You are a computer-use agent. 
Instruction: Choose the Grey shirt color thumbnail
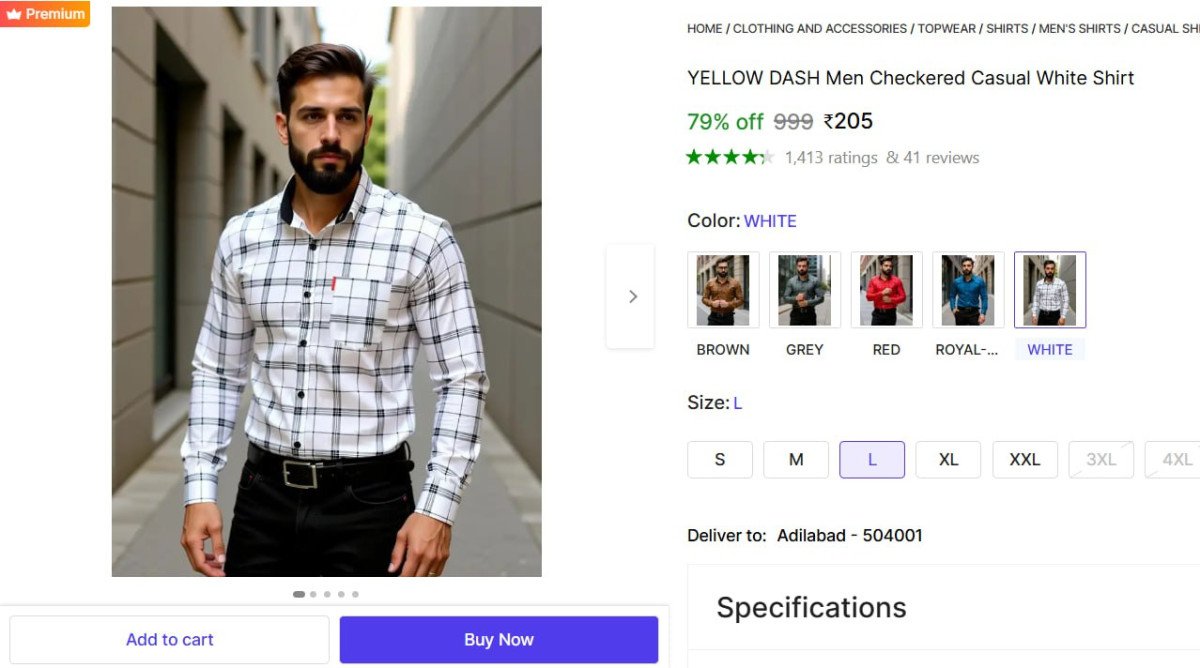pos(805,290)
